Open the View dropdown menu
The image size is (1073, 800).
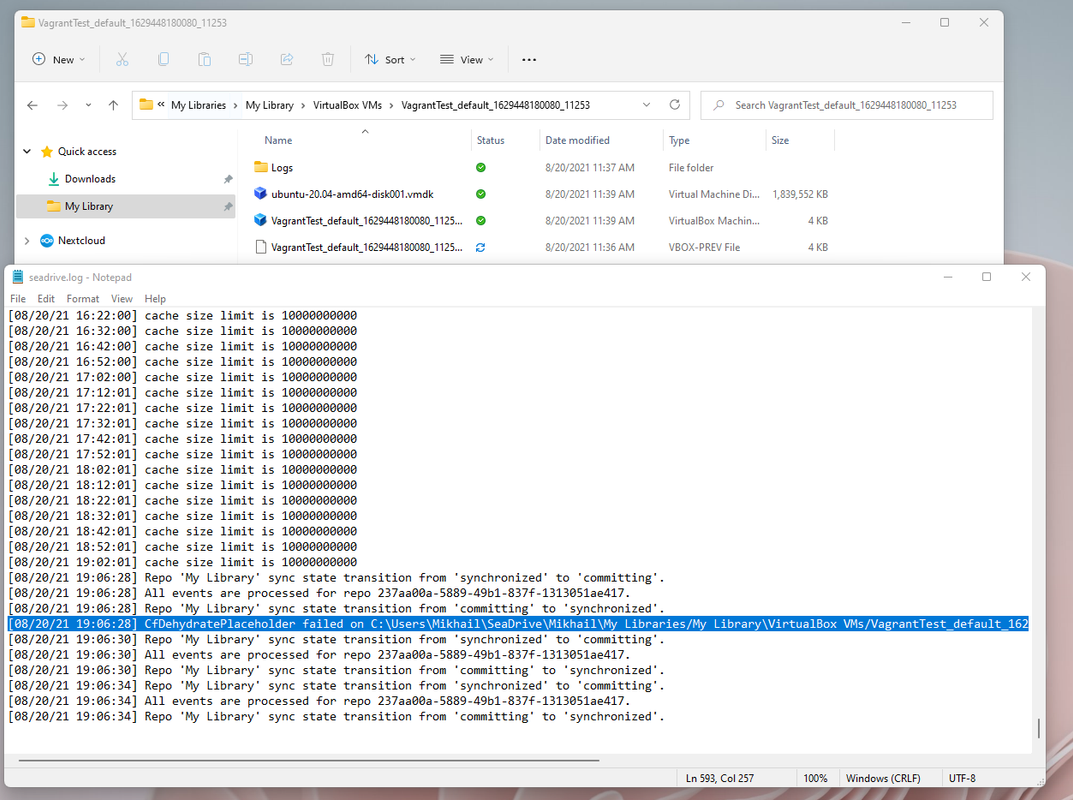click(x=467, y=60)
